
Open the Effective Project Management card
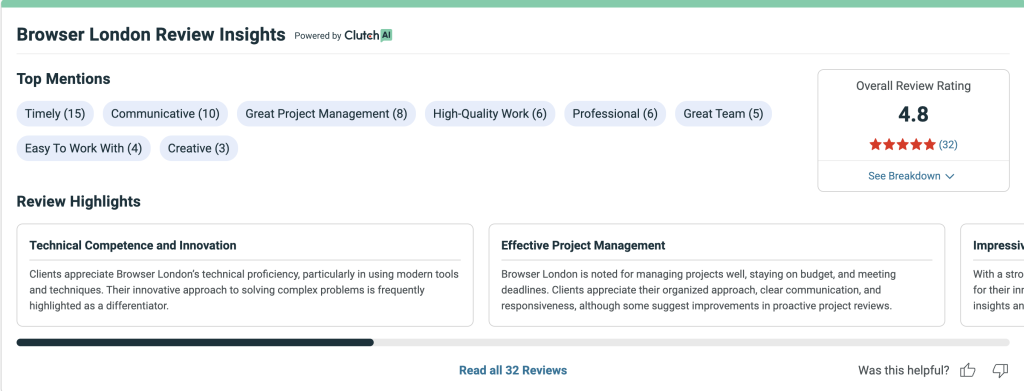pos(716,275)
